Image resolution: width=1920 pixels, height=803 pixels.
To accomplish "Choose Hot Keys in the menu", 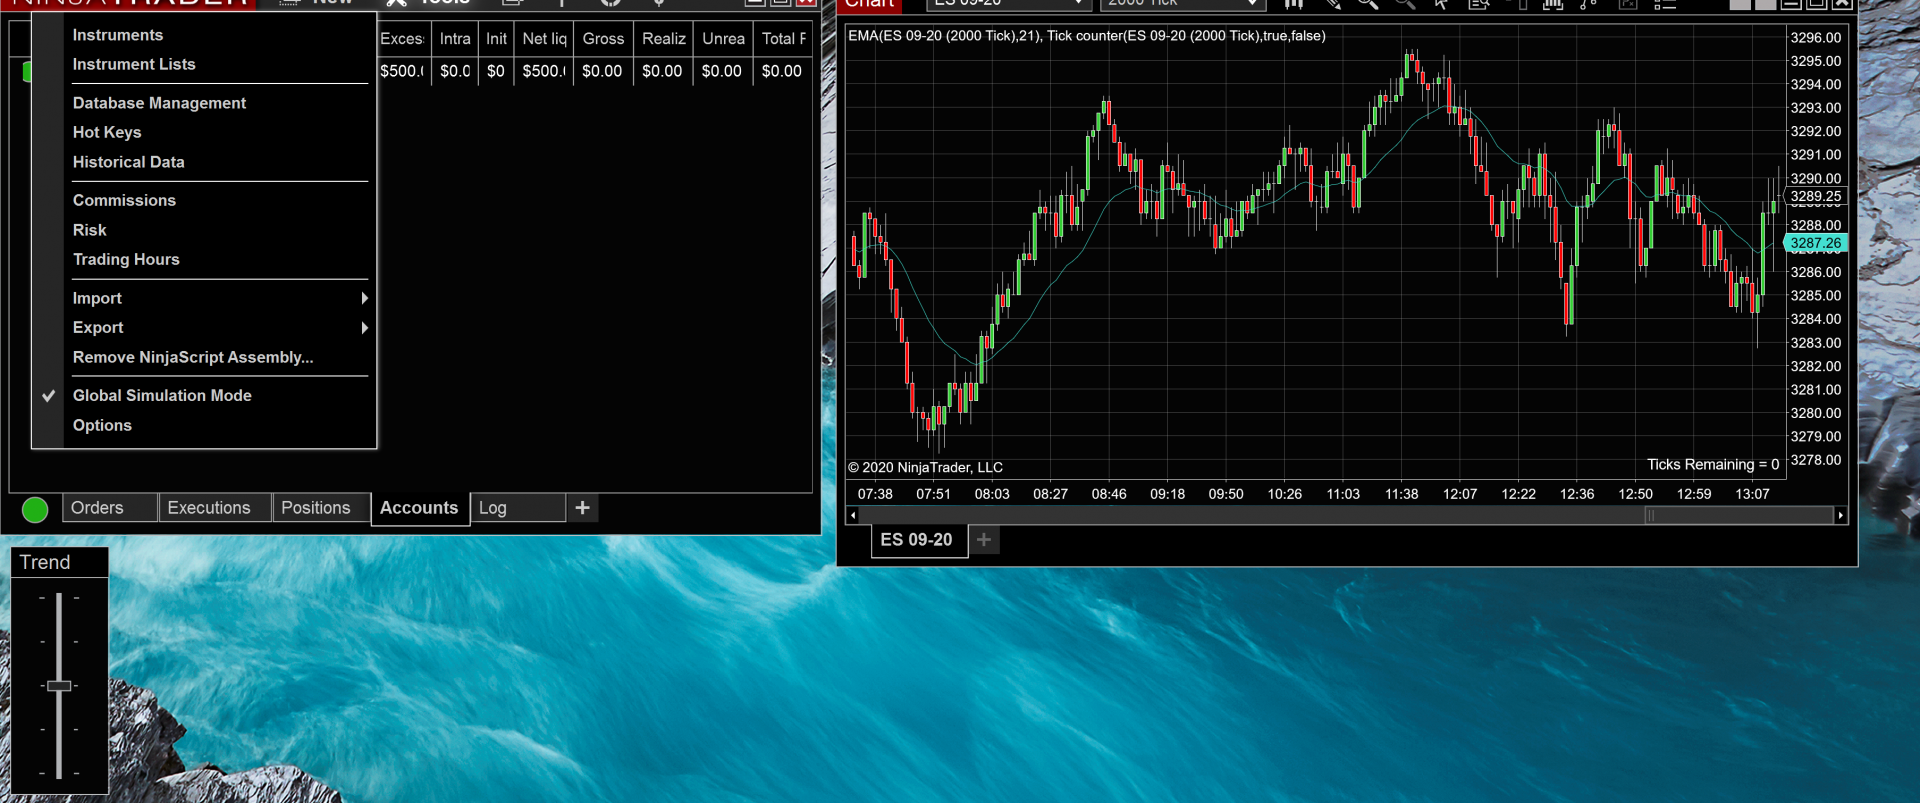I will pos(107,132).
